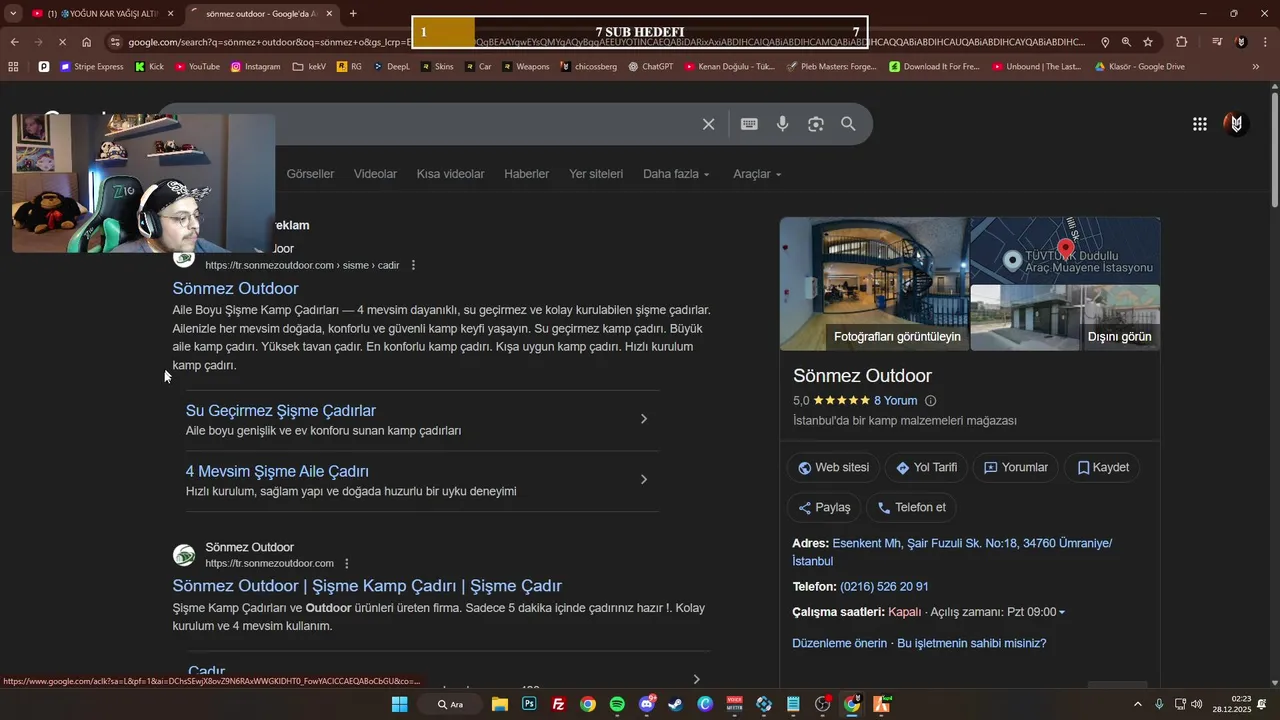This screenshot has height=720, width=1280.
Task: Go back to the previous page
Action: point(14,42)
